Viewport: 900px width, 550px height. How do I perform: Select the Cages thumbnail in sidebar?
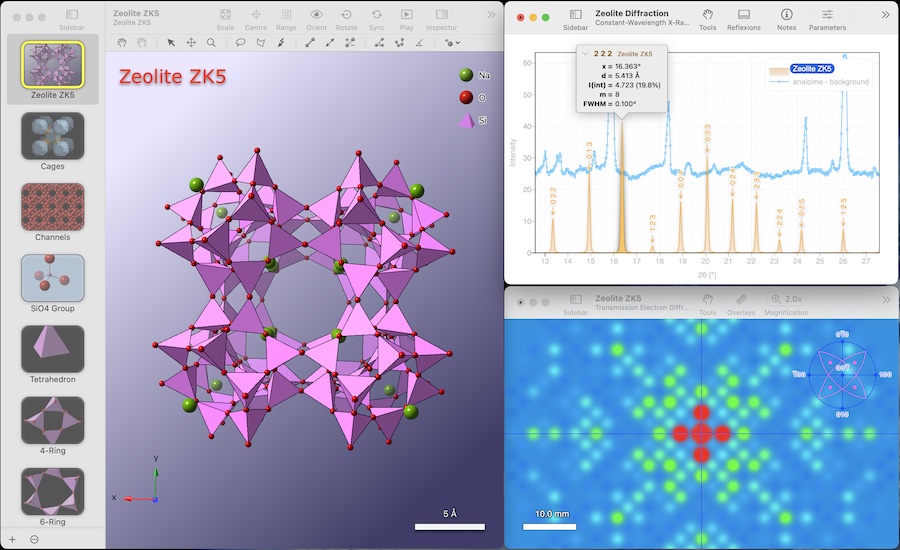(52, 136)
